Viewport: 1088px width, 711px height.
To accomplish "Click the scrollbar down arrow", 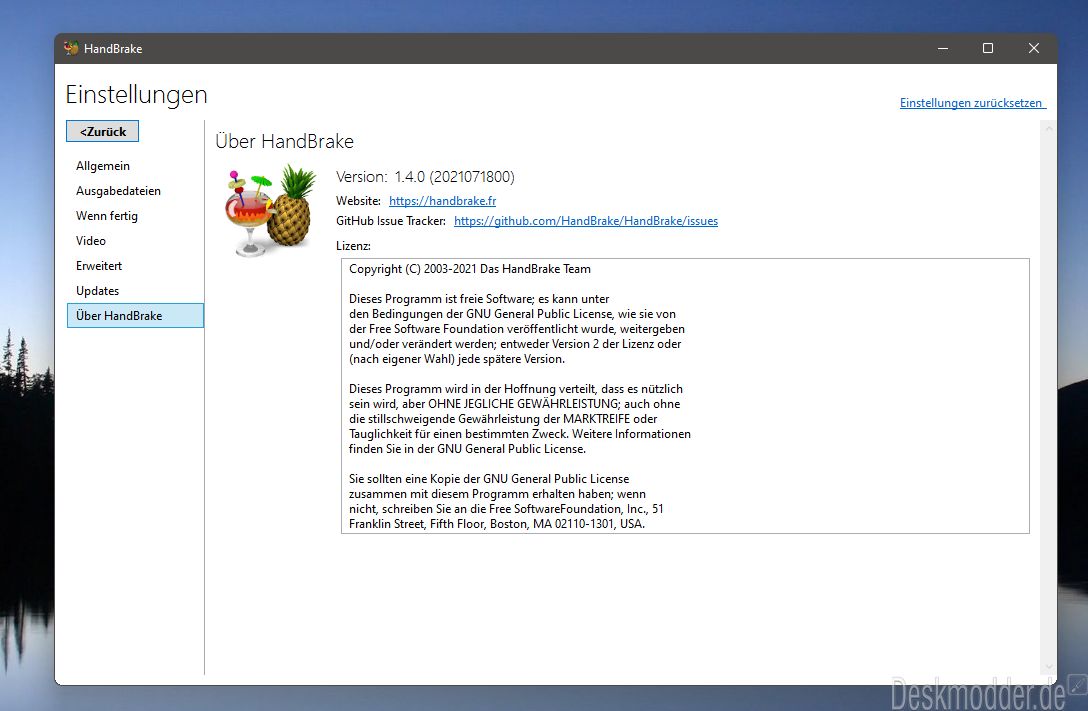I will point(1048,667).
